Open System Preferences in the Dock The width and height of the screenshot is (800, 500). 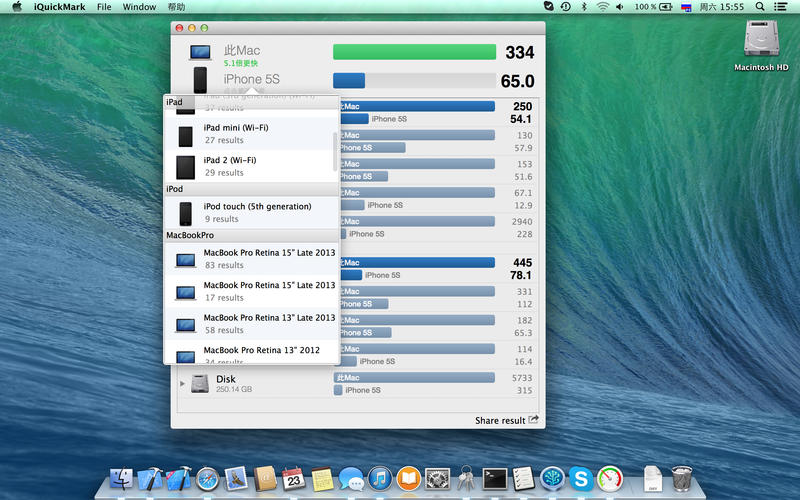coord(437,479)
